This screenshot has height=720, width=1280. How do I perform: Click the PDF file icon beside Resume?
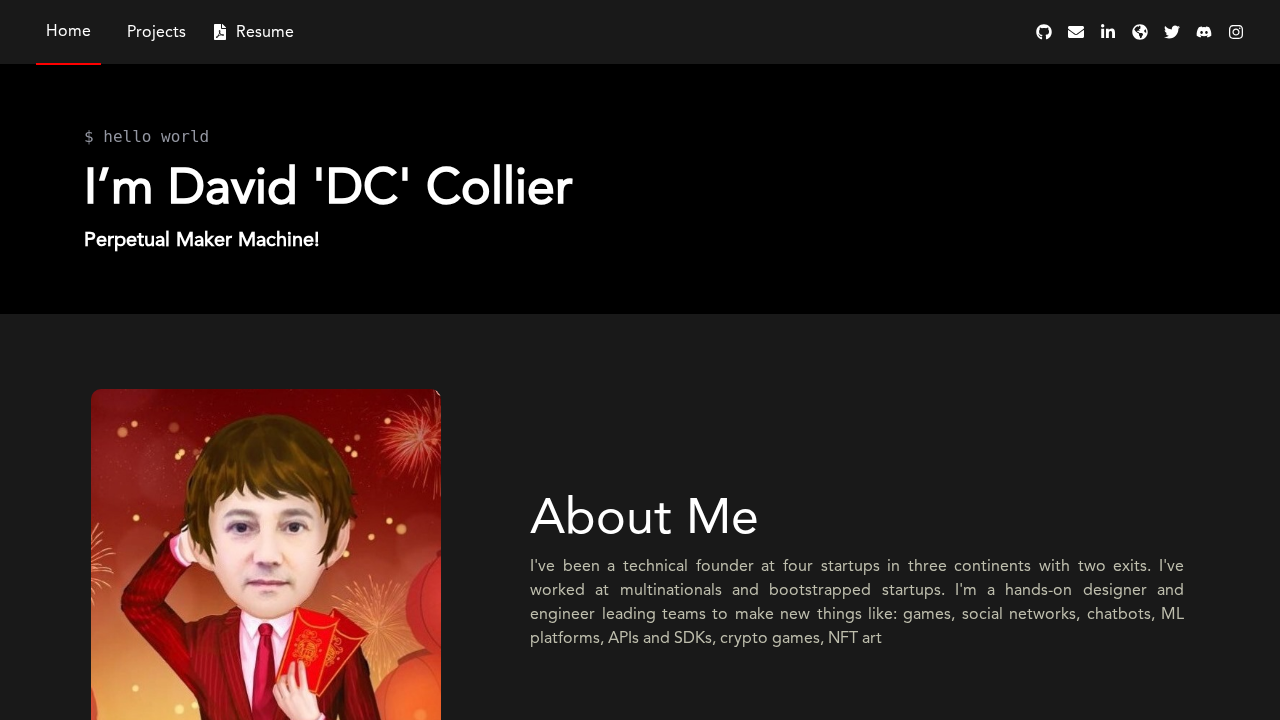coord(220,32)
